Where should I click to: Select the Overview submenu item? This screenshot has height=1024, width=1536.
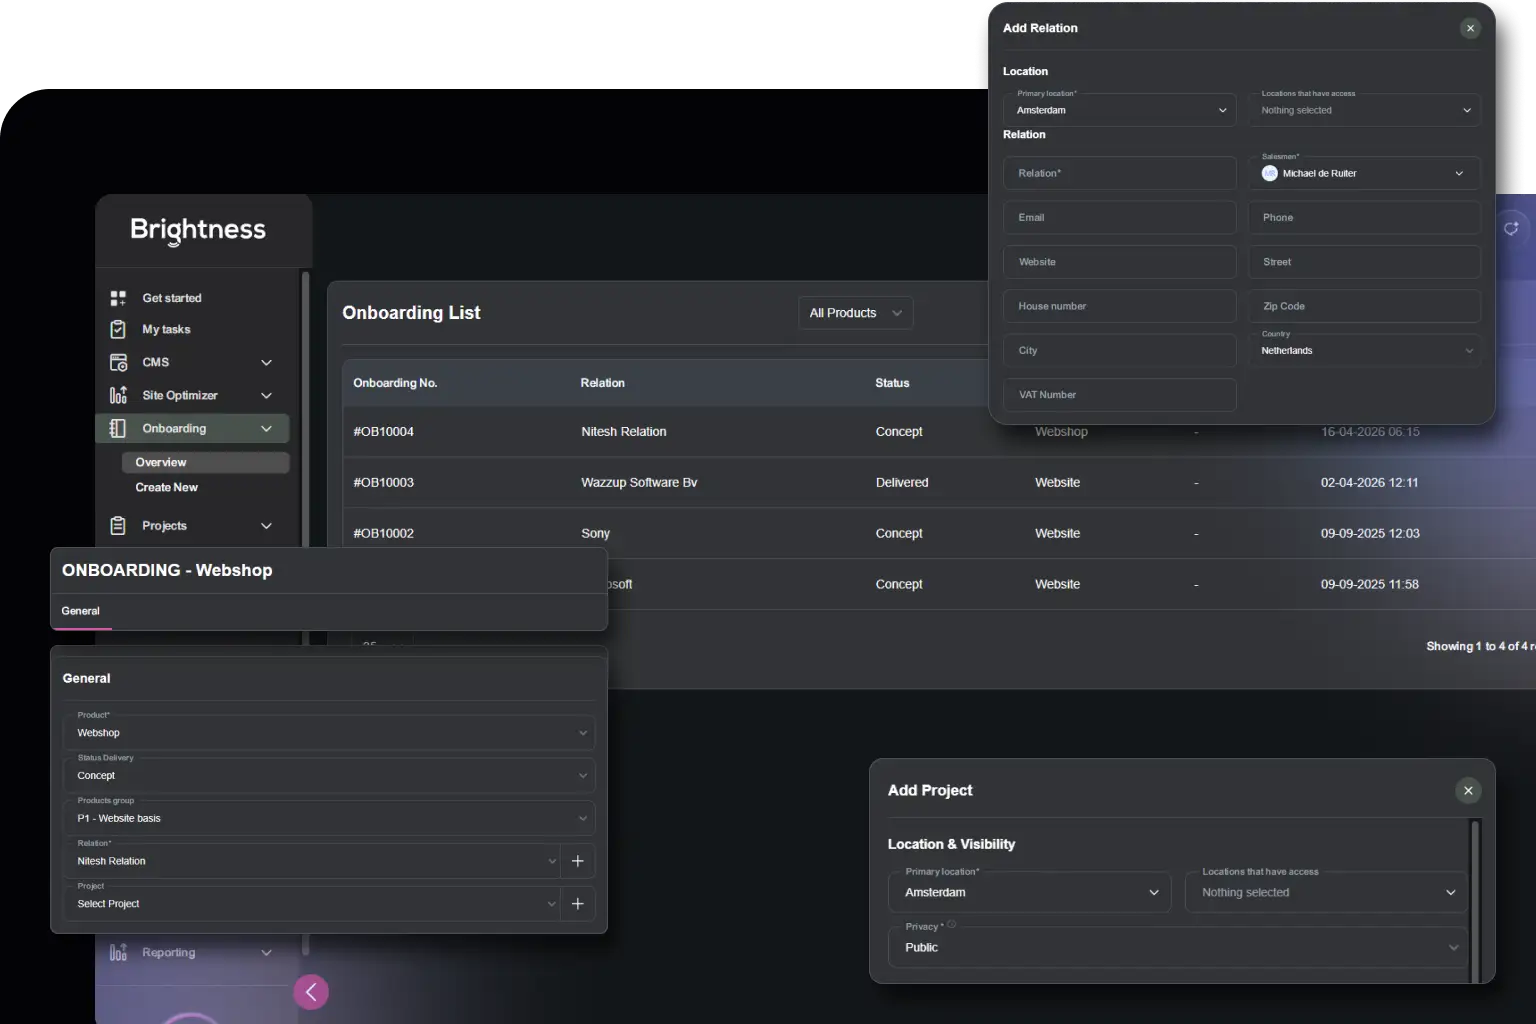pos(205,462)
